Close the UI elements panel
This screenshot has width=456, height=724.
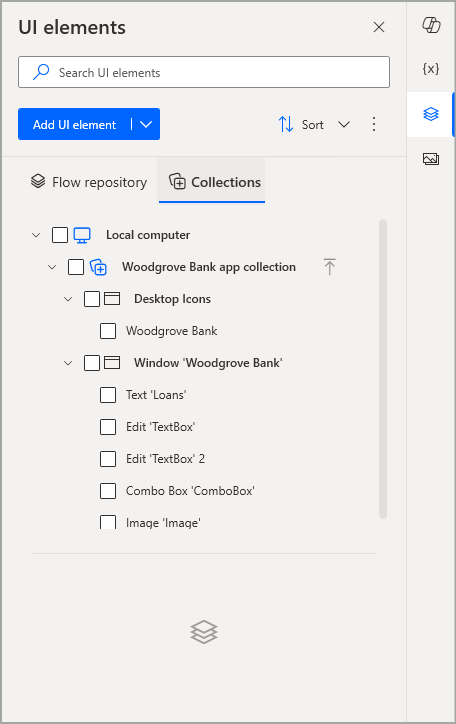pos(379,27)
